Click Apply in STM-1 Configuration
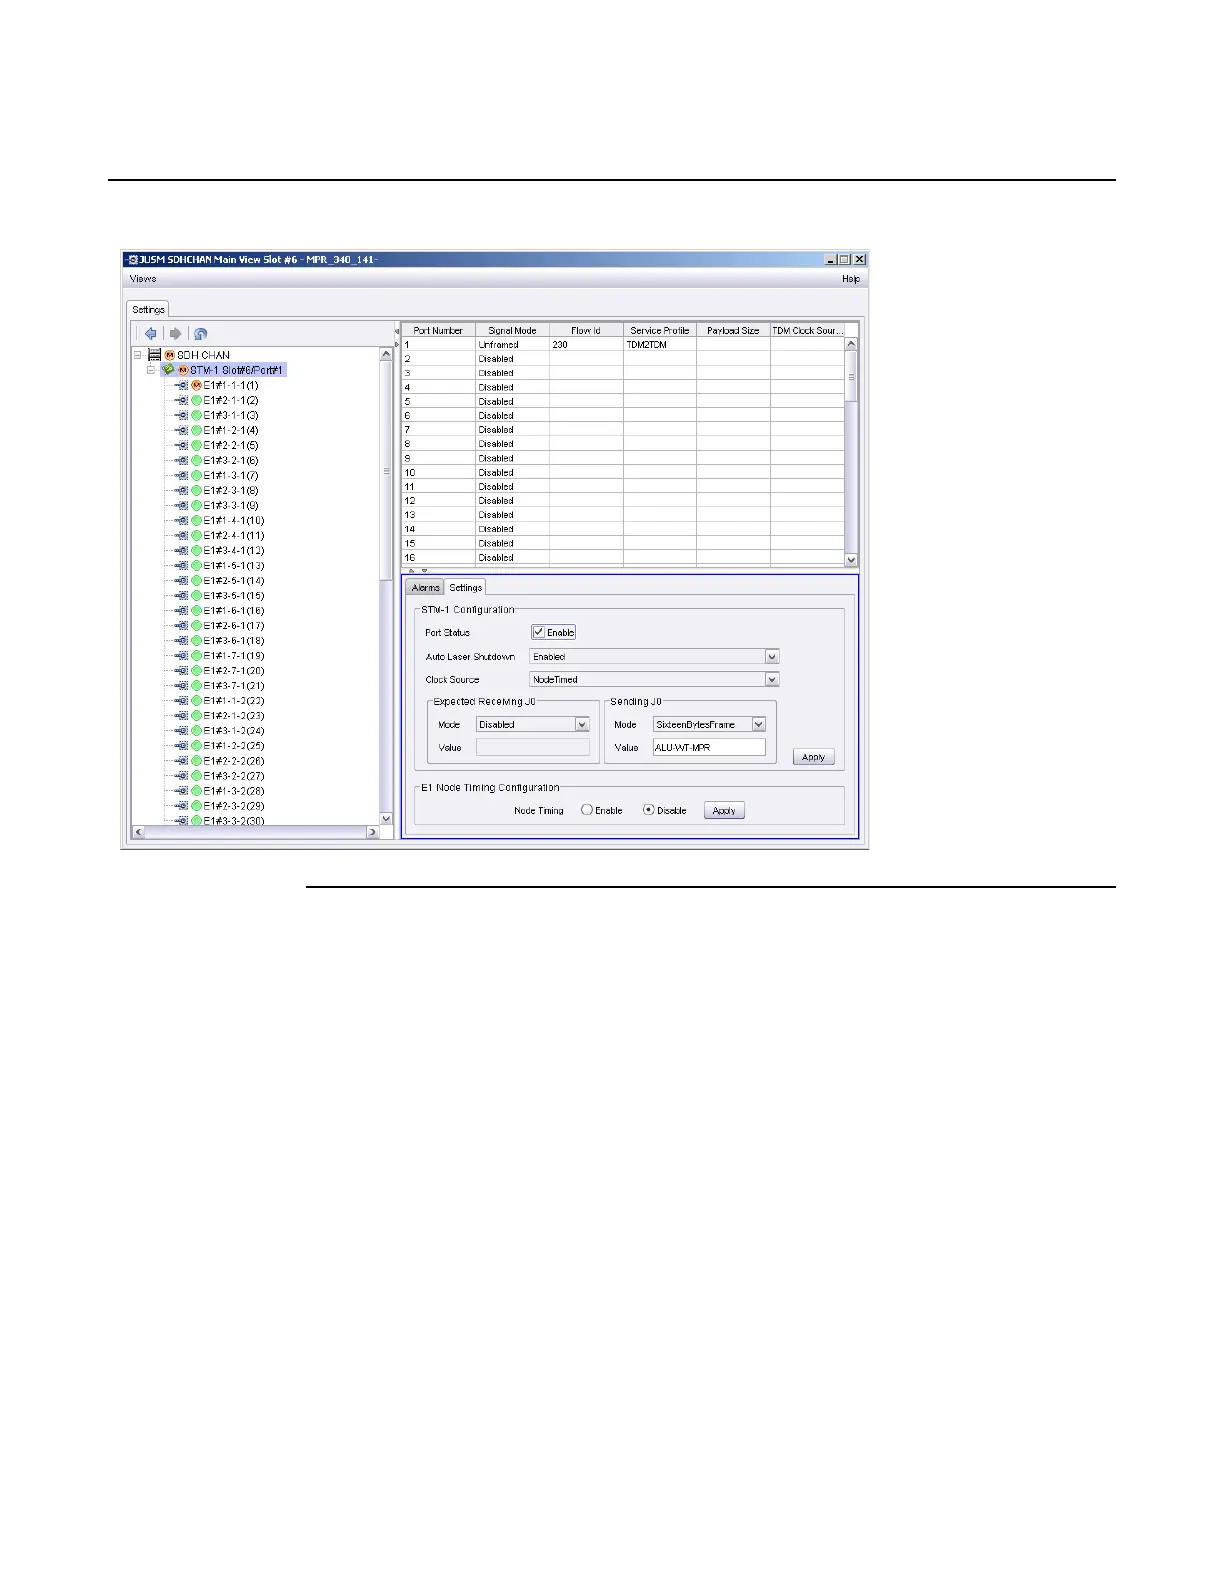The image size is (1224, 1584). pyautogui.click(x=814, y=757)
